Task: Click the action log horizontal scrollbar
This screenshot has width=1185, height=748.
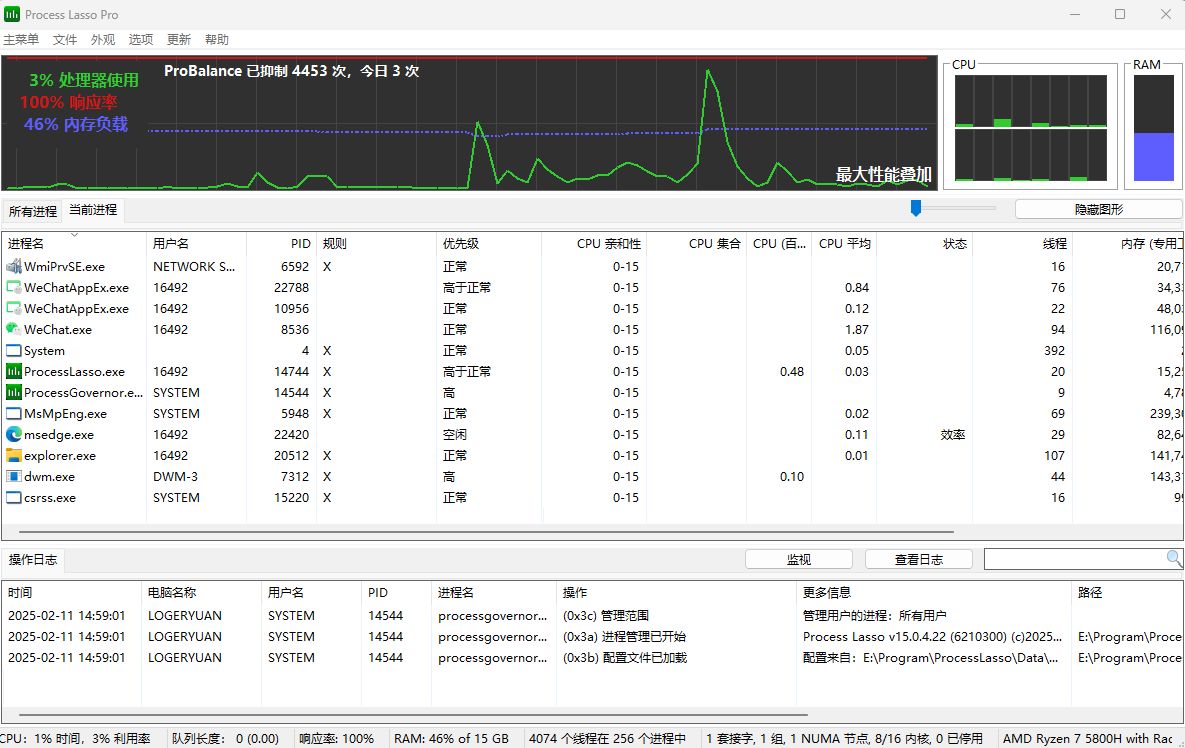Action: pos(413,714)
